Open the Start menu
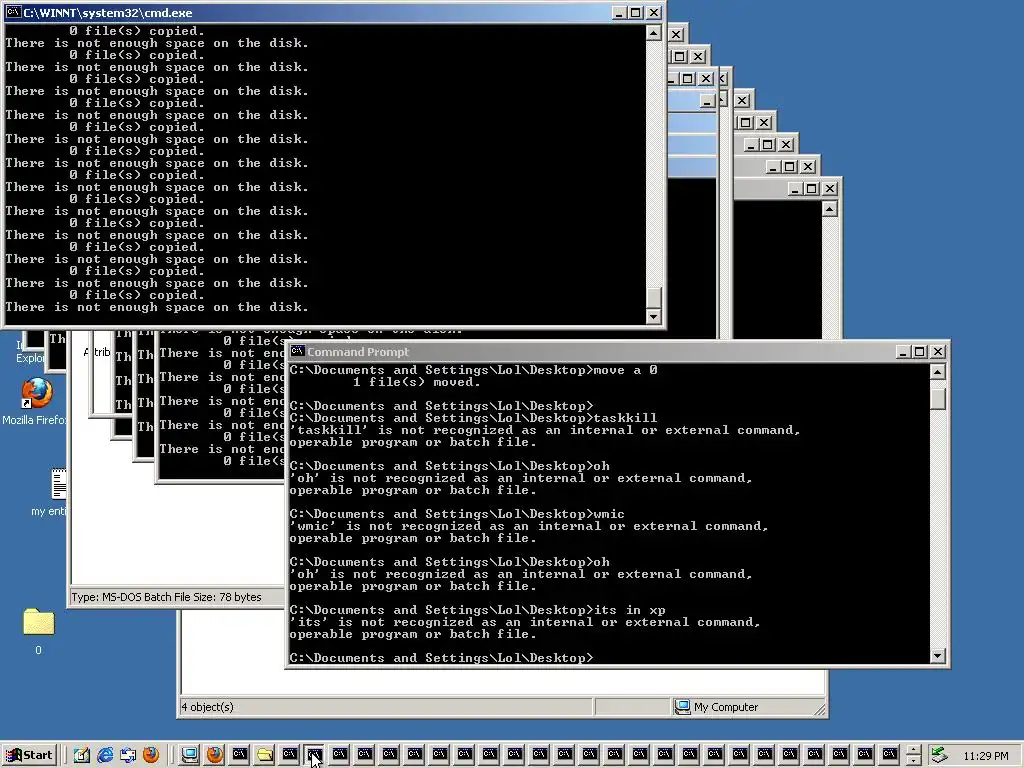The width and height of the screenshot is (1024, 768). pyautogui.click(x=29, y=755)
